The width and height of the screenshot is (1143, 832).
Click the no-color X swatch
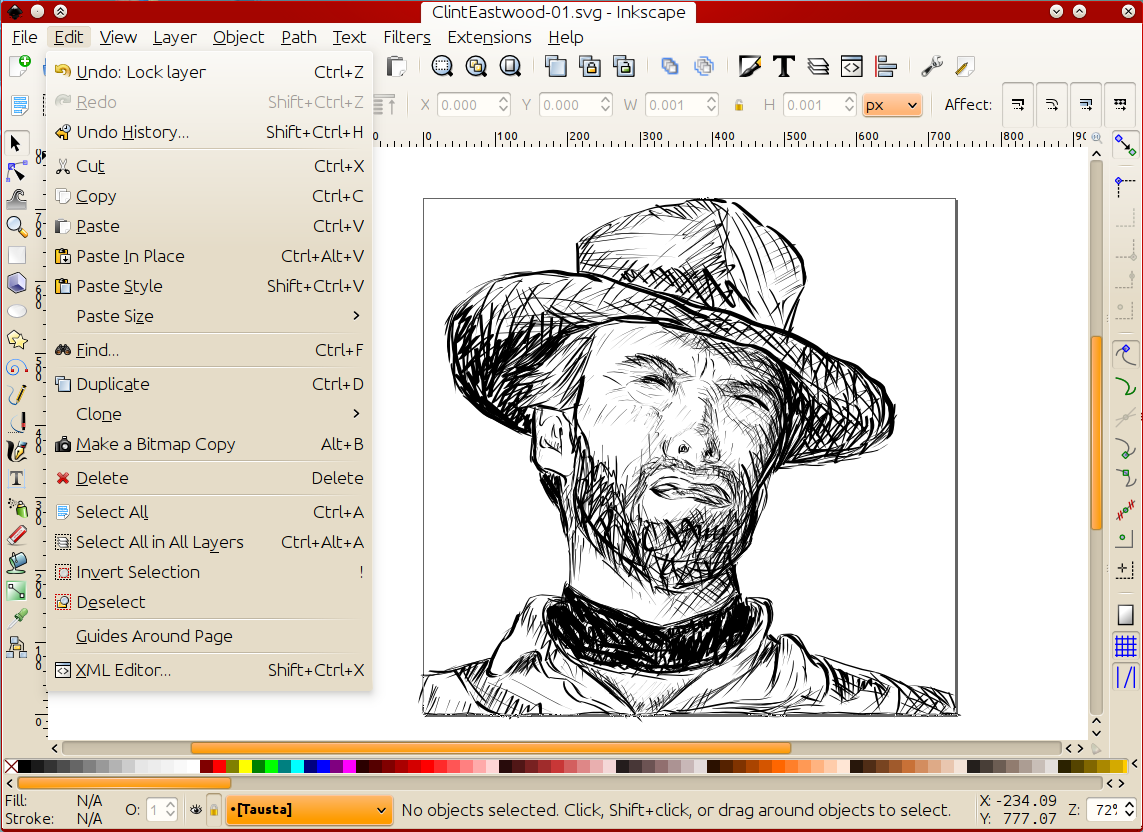(x=11, y=766)
